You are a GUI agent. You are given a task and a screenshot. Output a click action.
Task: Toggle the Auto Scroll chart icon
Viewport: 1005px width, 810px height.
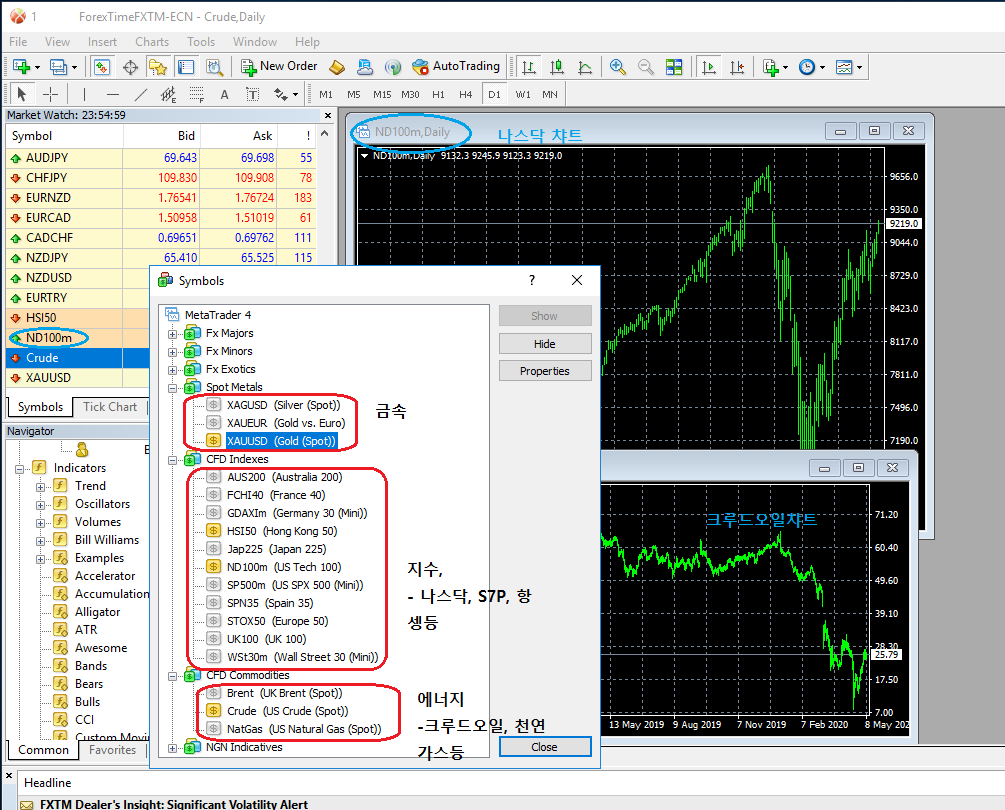(709, 67)
